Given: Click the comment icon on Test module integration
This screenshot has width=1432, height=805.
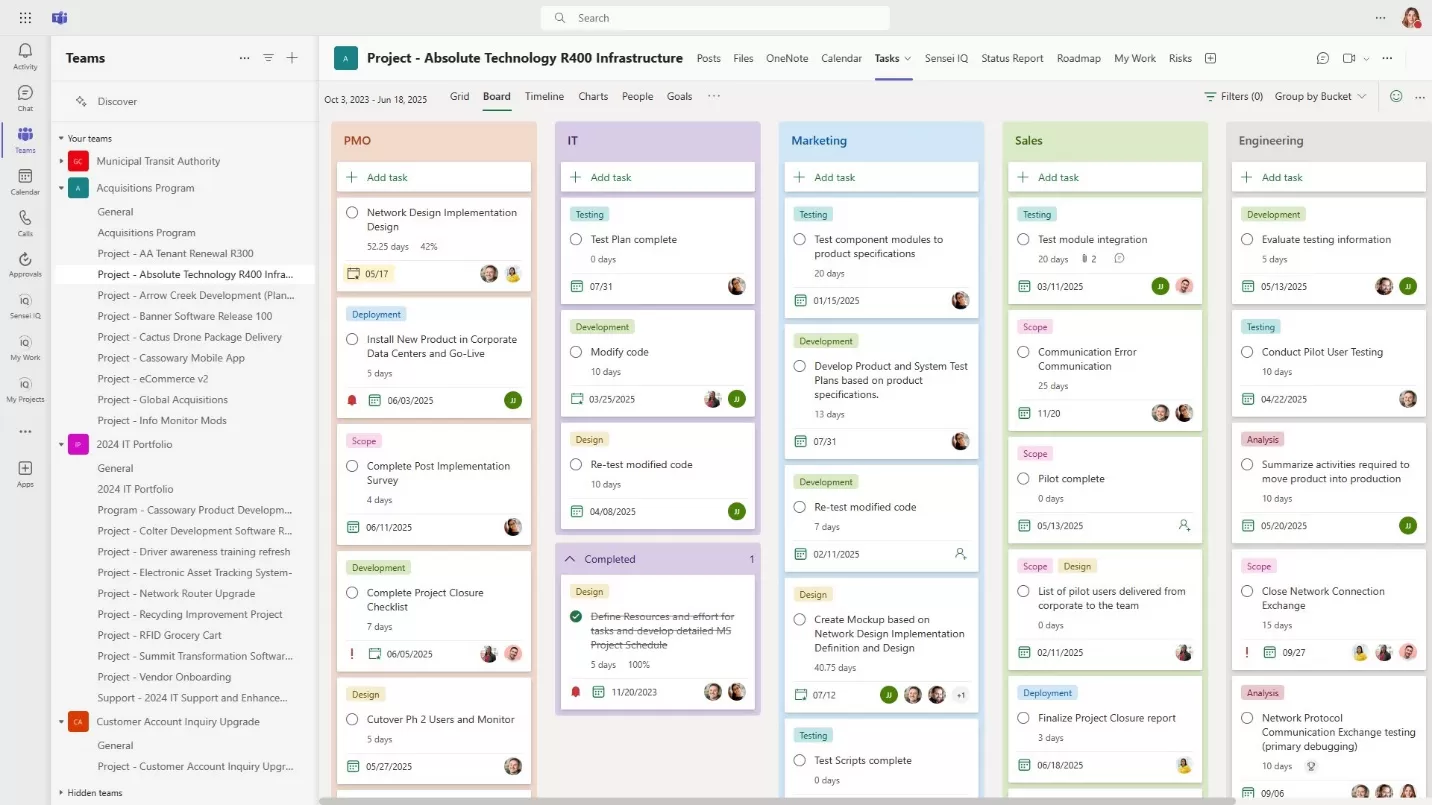Looking at the screenshot, I should click(1119, 259).
